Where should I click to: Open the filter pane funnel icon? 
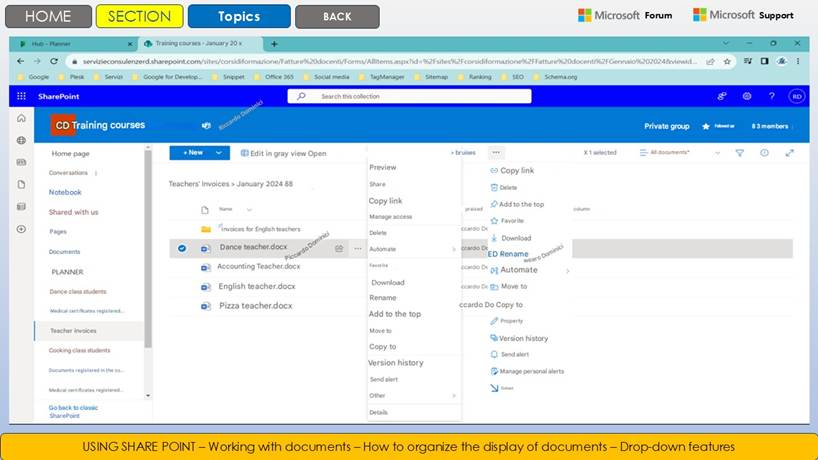(x=740, y=153)
